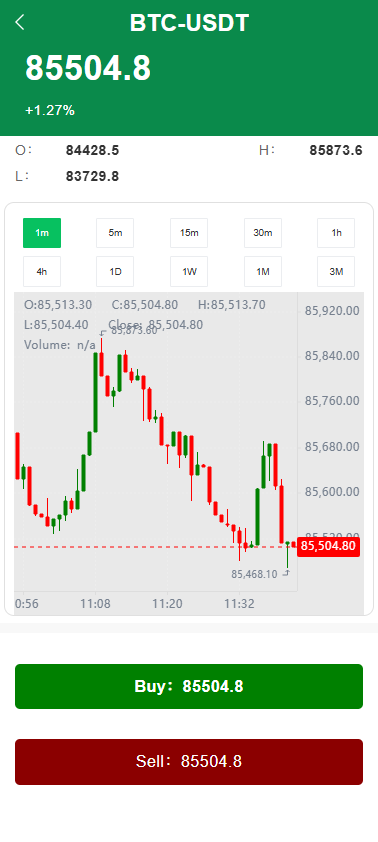Select the 1m timeframe
This screenshot has width=378, height=842.
(x=42, y=233)
